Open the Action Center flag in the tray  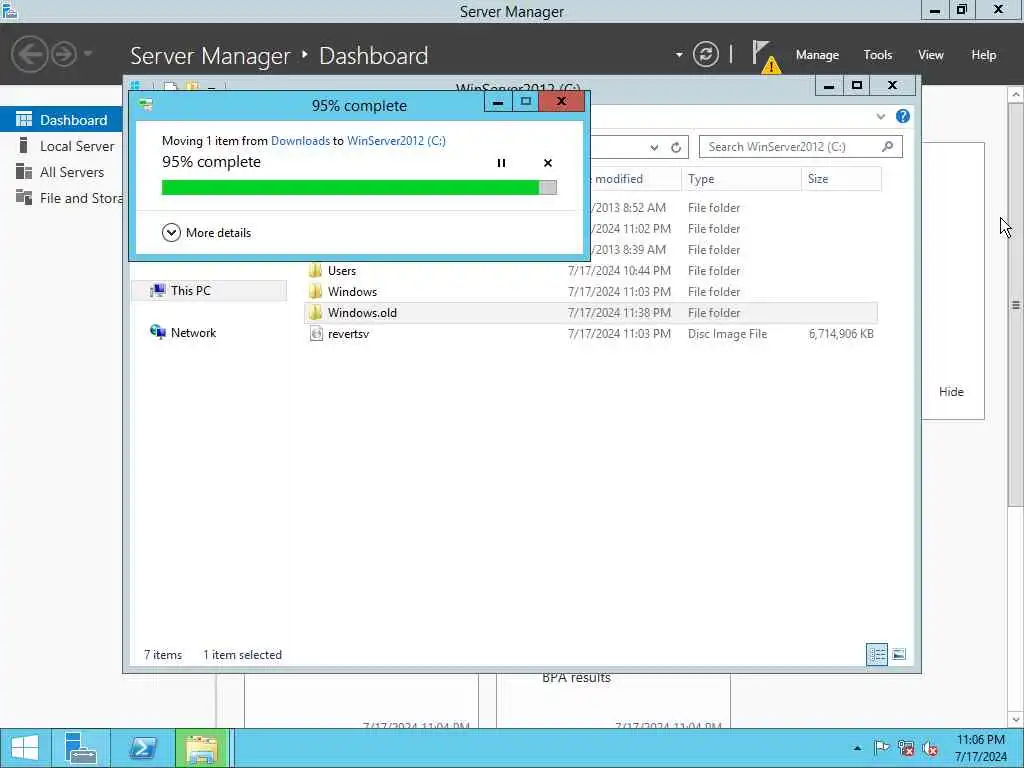(x=882, y=748)
